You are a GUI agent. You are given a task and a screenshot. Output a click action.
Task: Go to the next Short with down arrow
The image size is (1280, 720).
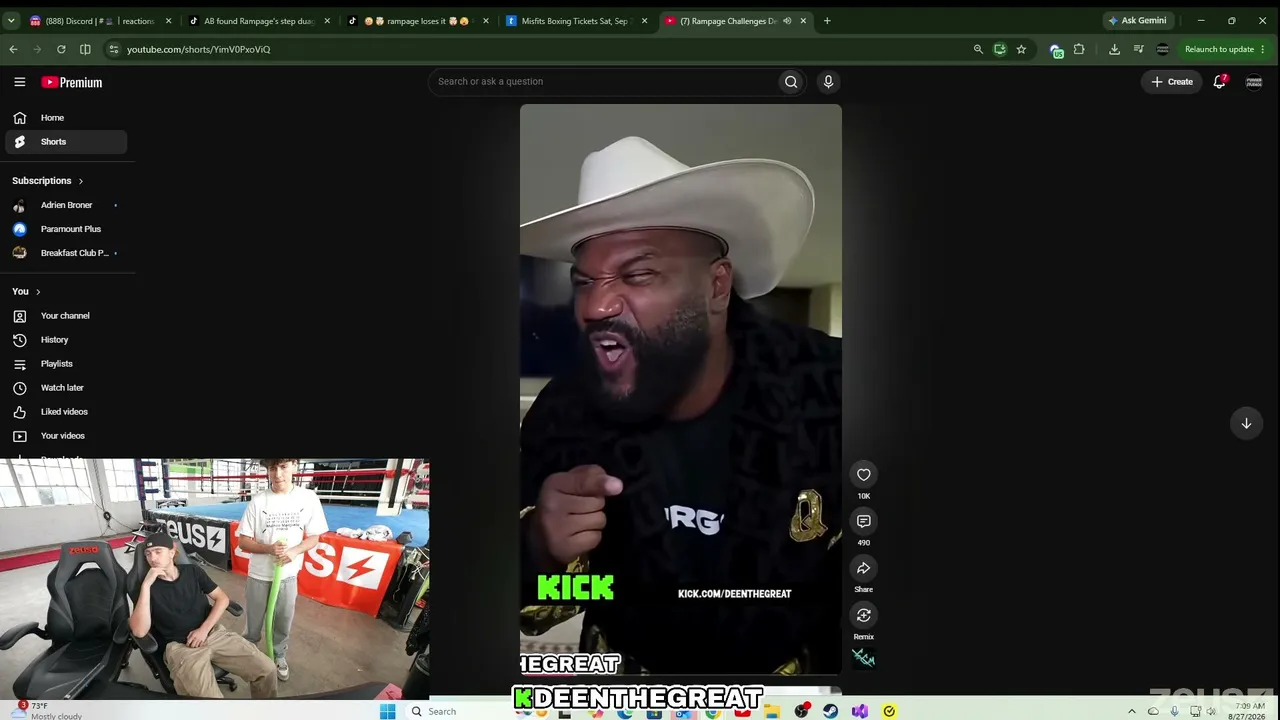coord(1246,423)
